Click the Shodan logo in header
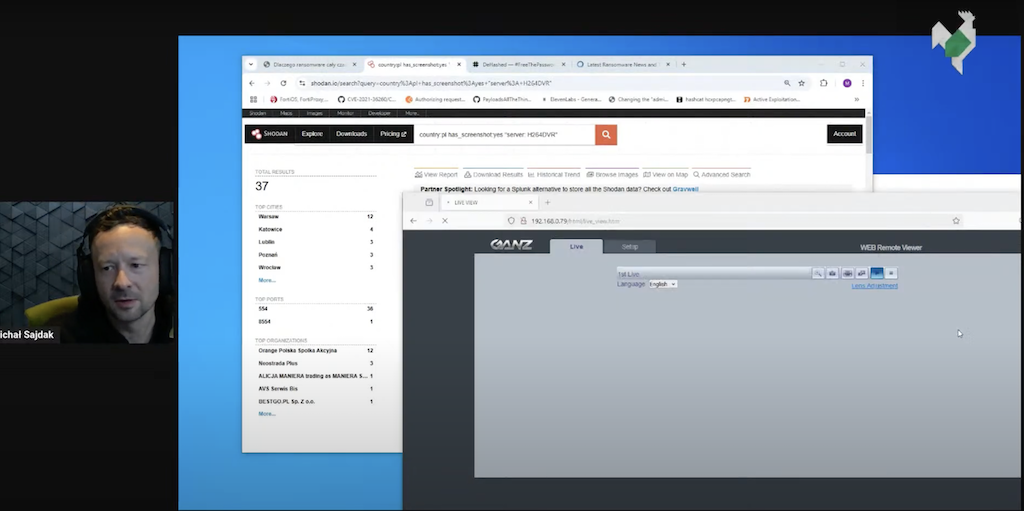The height and width of the screenshot is (511, 1024). pos(269,134)
